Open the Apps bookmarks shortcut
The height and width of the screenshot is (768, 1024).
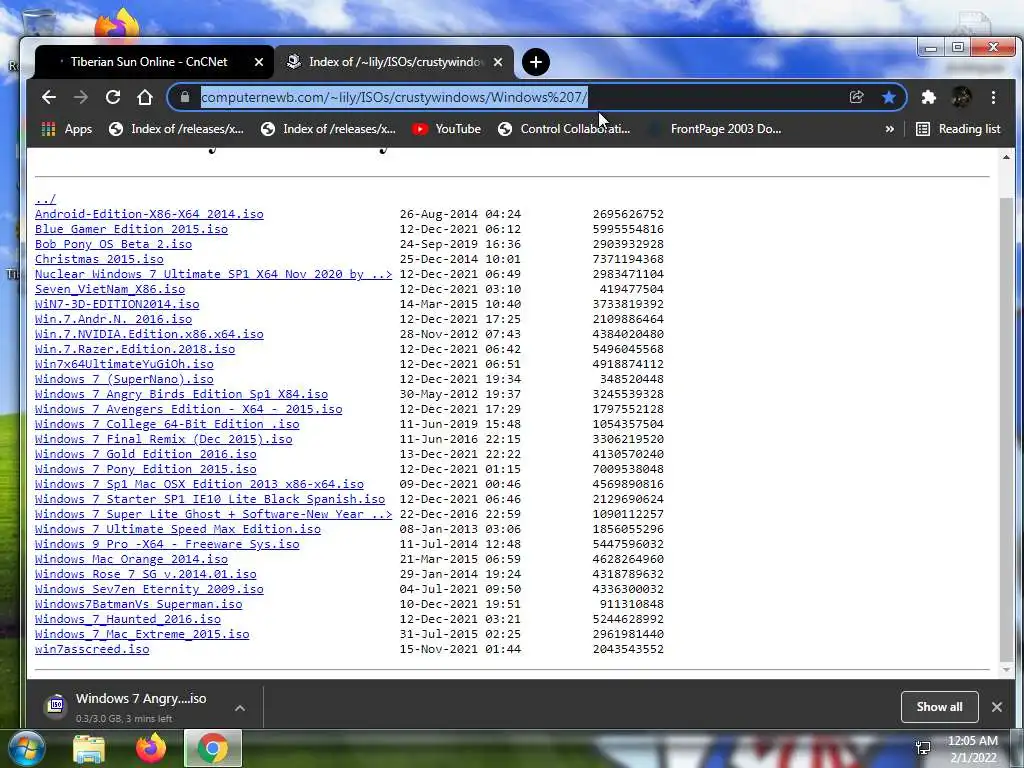click(67, 129)
